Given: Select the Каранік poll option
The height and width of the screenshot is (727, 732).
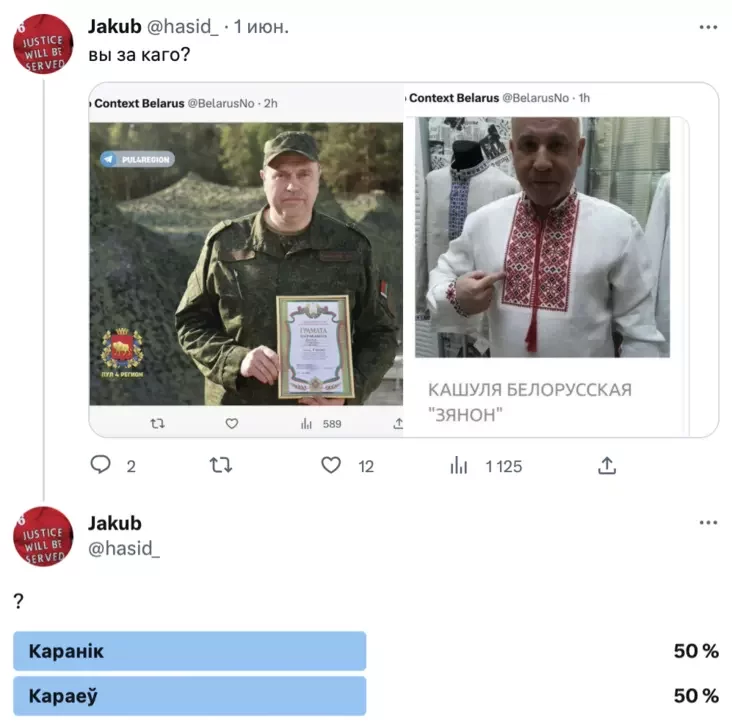Looking at the screenshot, I should point(190,651).
